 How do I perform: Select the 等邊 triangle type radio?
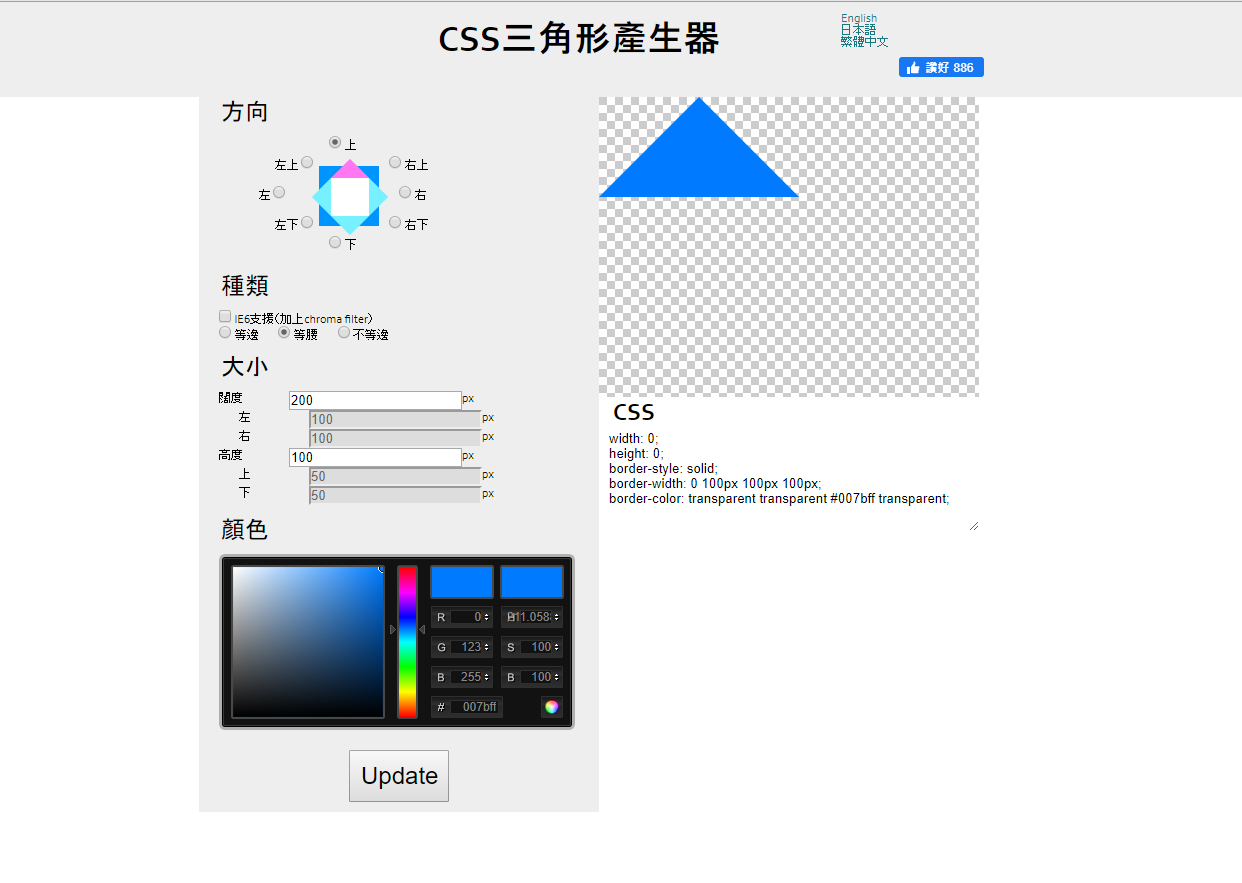point(225,332)
